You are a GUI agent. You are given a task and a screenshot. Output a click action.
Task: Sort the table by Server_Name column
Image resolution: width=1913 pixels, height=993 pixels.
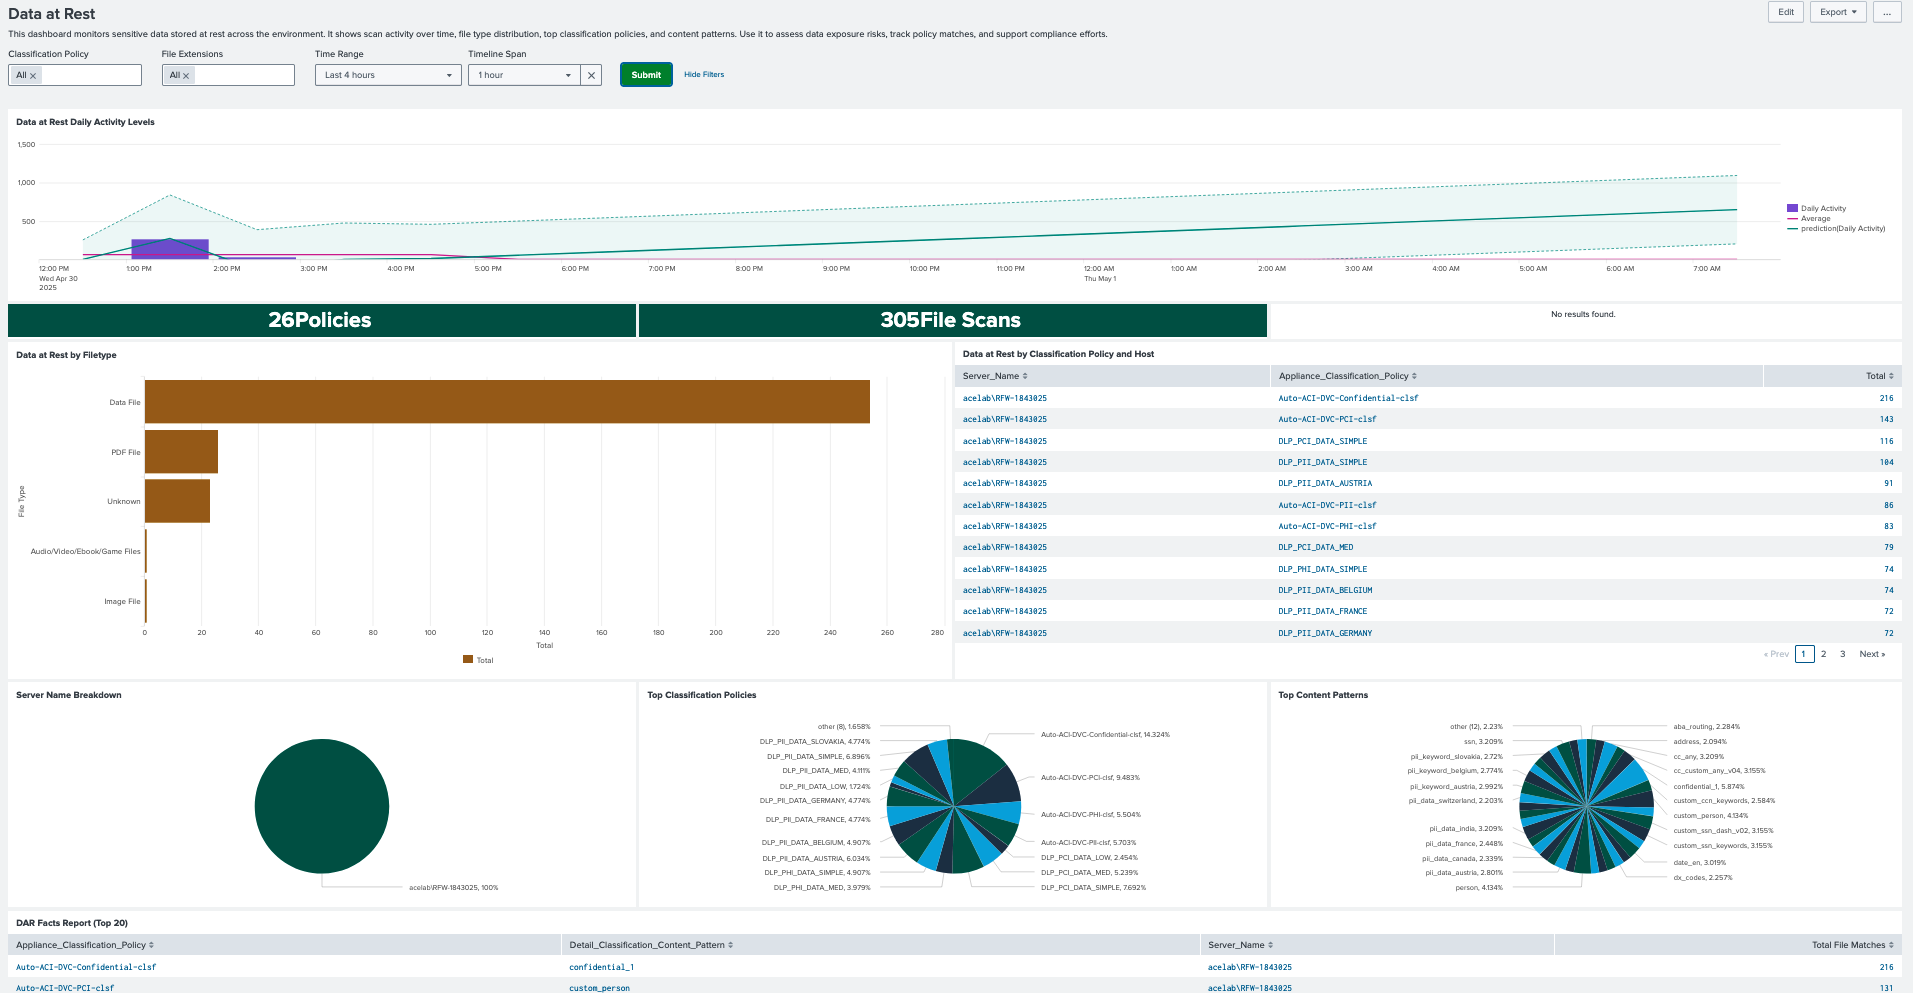[995, 376]
